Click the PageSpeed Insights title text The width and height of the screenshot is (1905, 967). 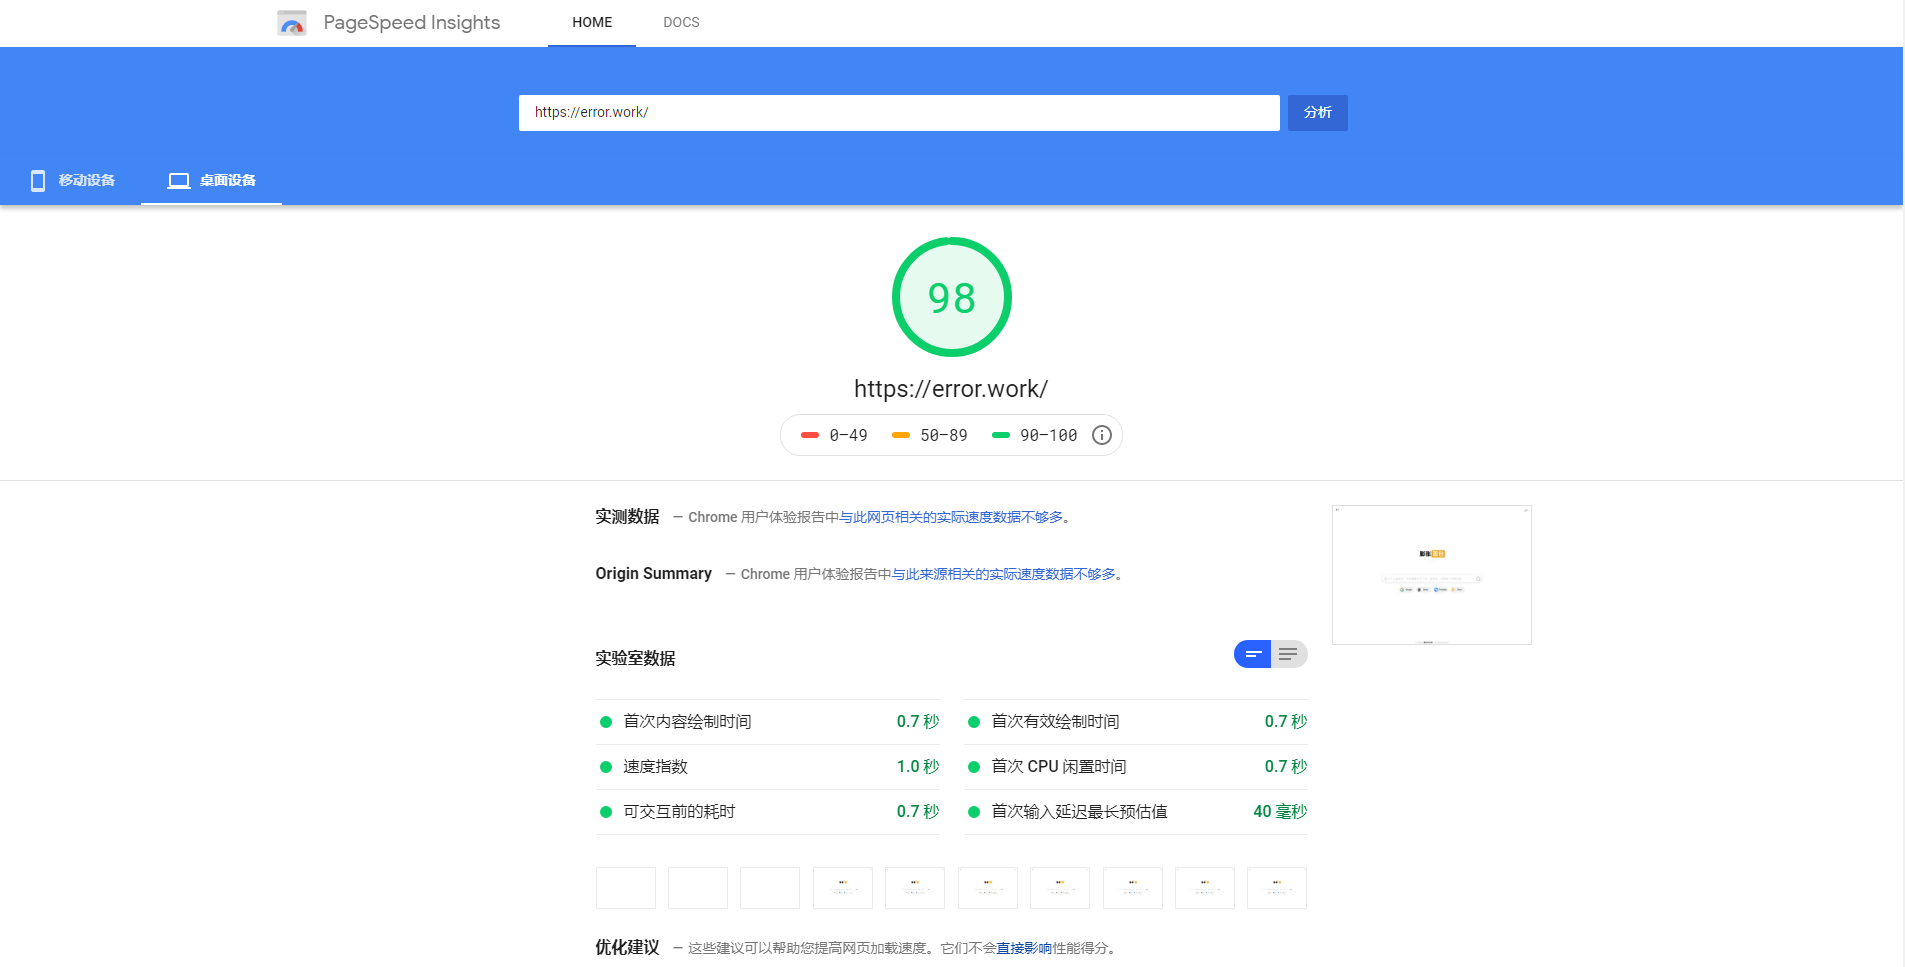411,23
